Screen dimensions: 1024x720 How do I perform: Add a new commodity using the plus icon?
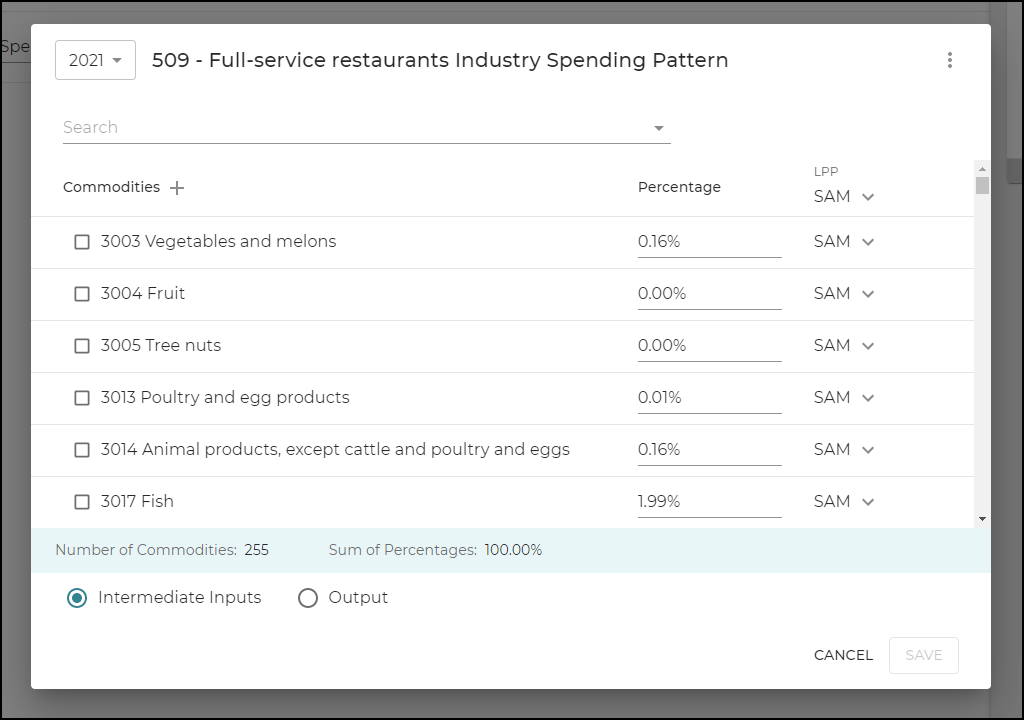[x=177, y=187]
